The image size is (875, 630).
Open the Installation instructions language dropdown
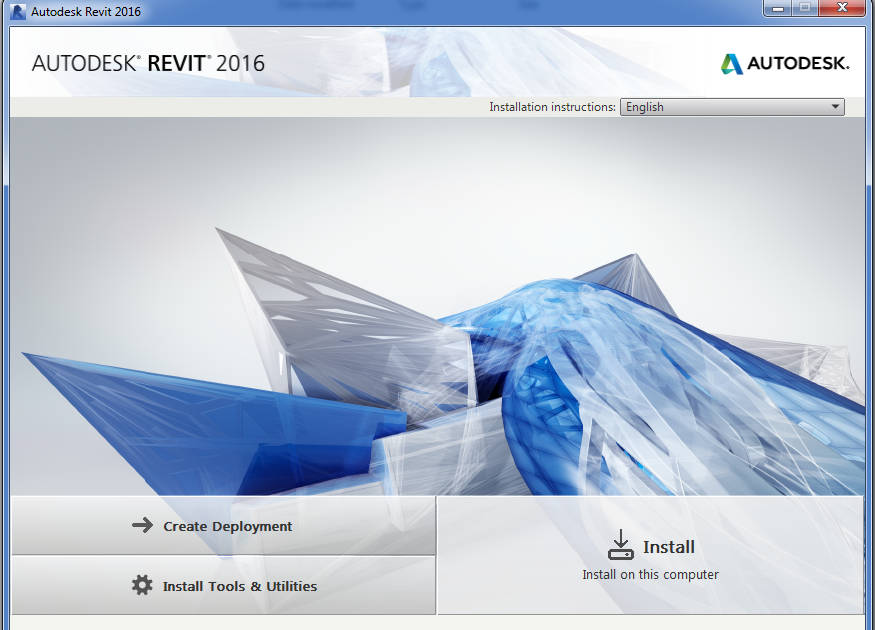tap(732, 107)
